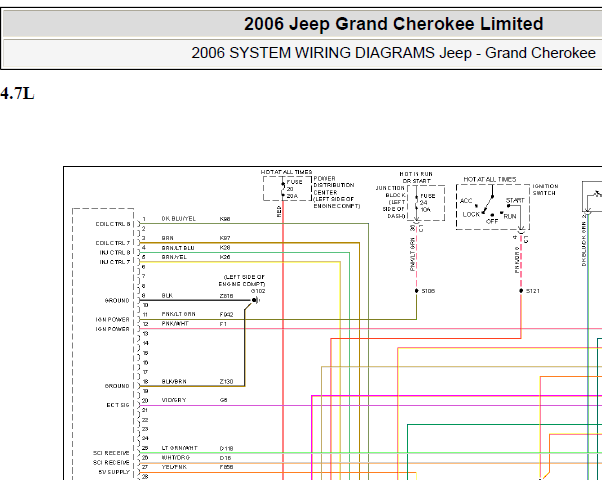602x480 pixels.
Task: Click the 'BRN/LT BLU' wire color label
Action: (x=178, y=248)
